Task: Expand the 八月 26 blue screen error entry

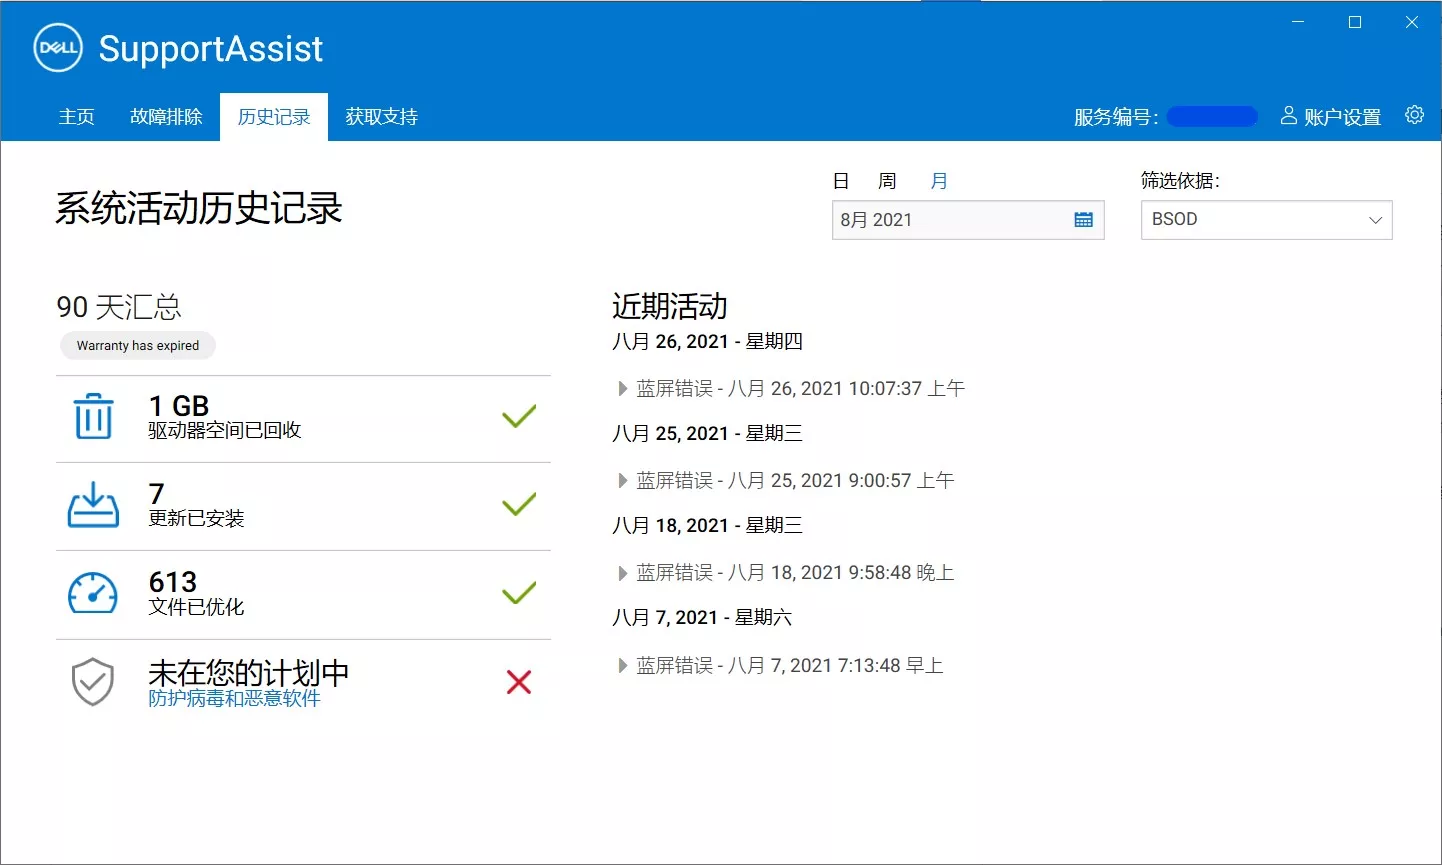Action: point(622,388)
